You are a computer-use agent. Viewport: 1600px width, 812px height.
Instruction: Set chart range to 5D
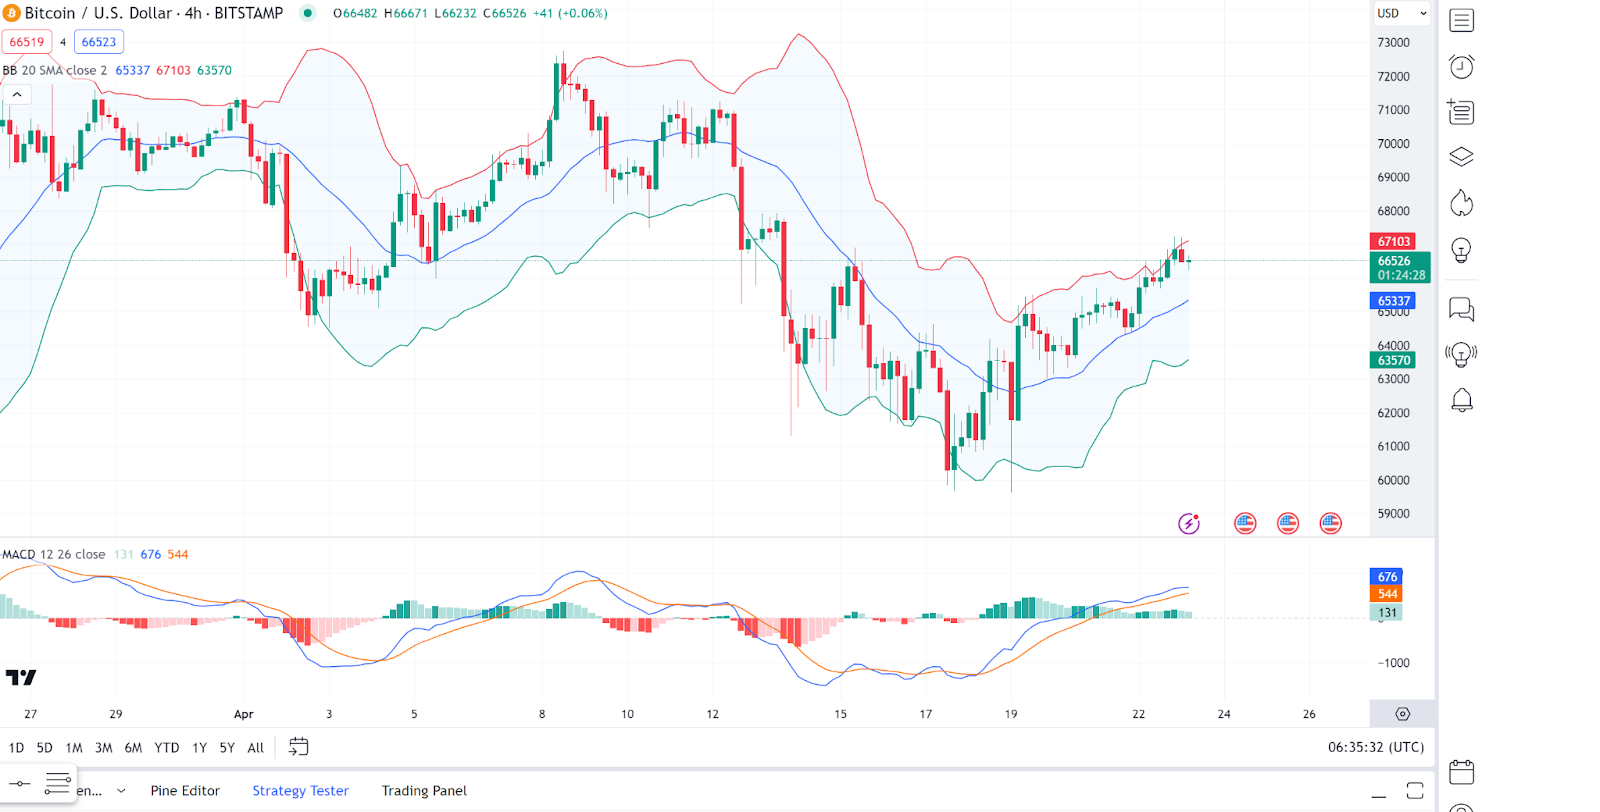pyautogui.click(x=44, y=748)
